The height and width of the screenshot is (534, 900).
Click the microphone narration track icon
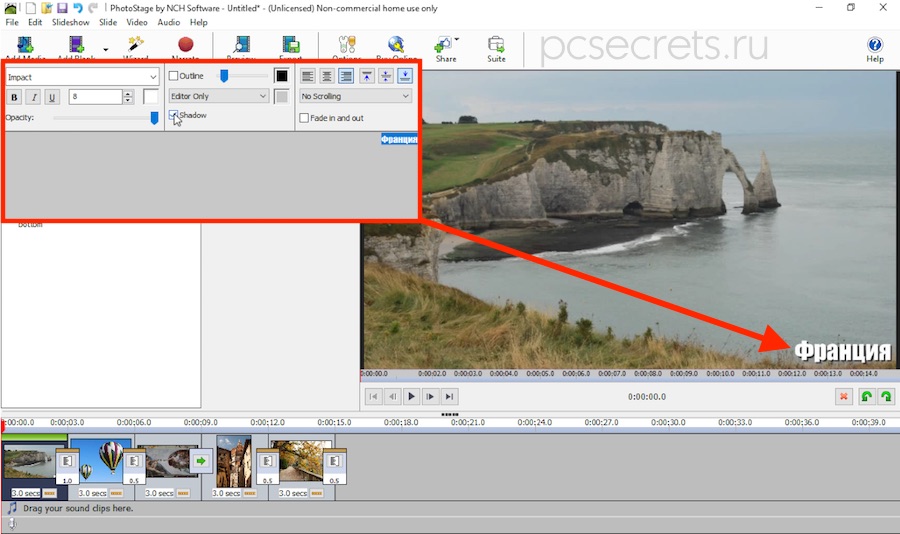click(12, 524)
